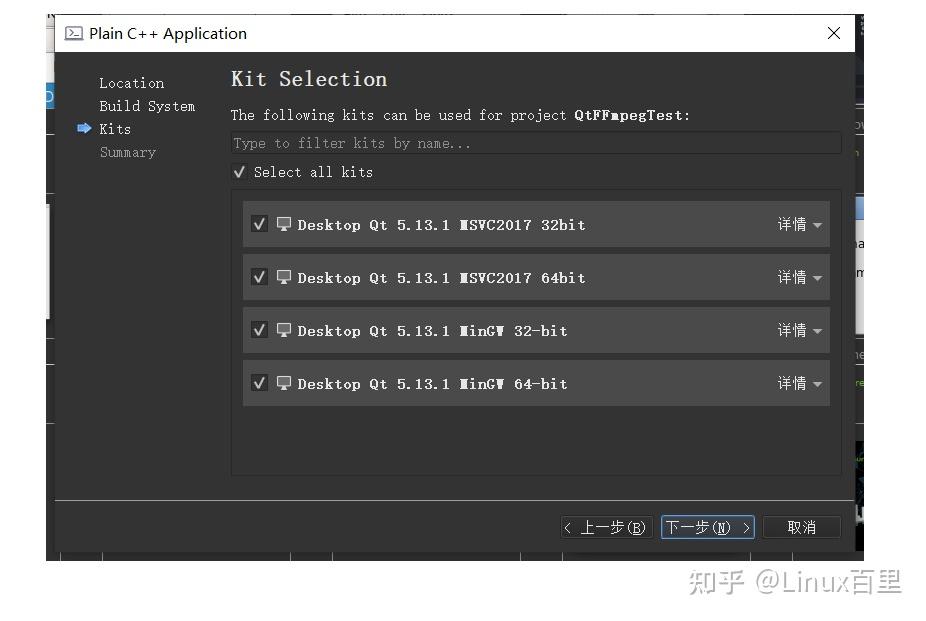Expand 详情 details for MSVC2017 32bit kit

(x=799, y=224)
